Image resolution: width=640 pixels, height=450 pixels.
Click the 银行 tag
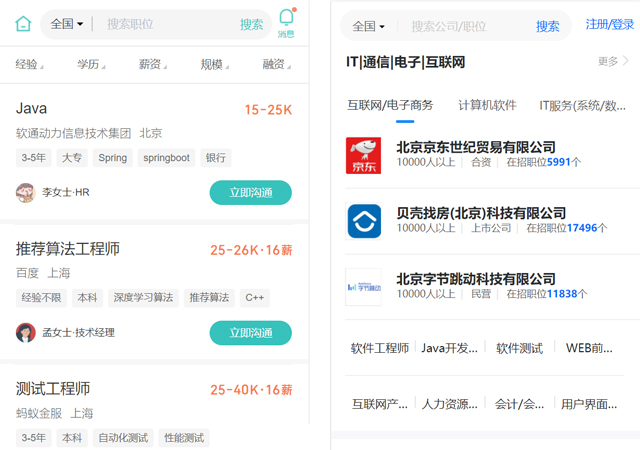pyautogui.click(x=216, y=158)
